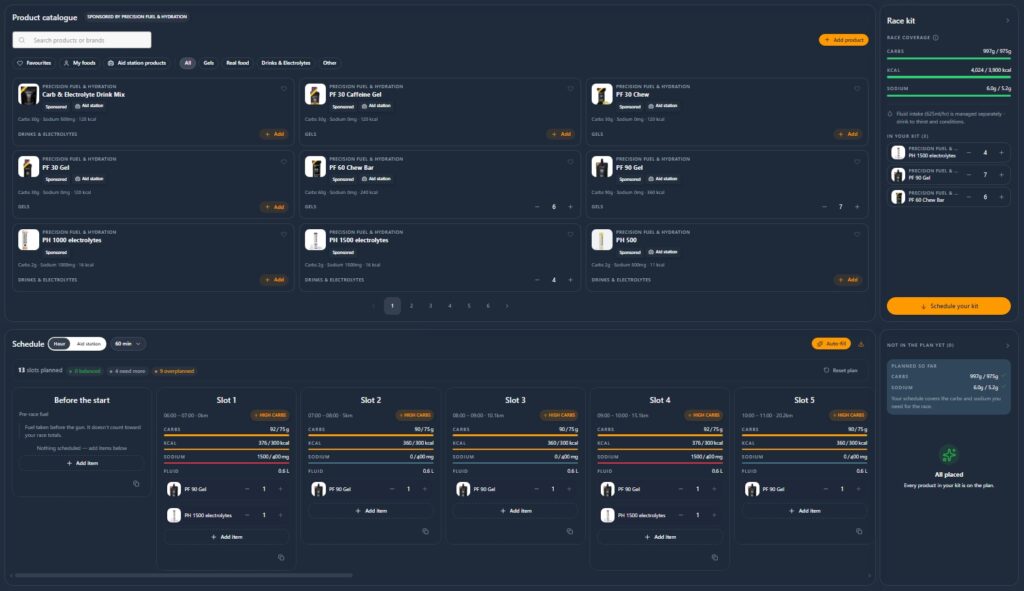The width and height of the screenshot is (1024, 591).
Task: Filter slots by overplanned chip
Action: point(174,371)
